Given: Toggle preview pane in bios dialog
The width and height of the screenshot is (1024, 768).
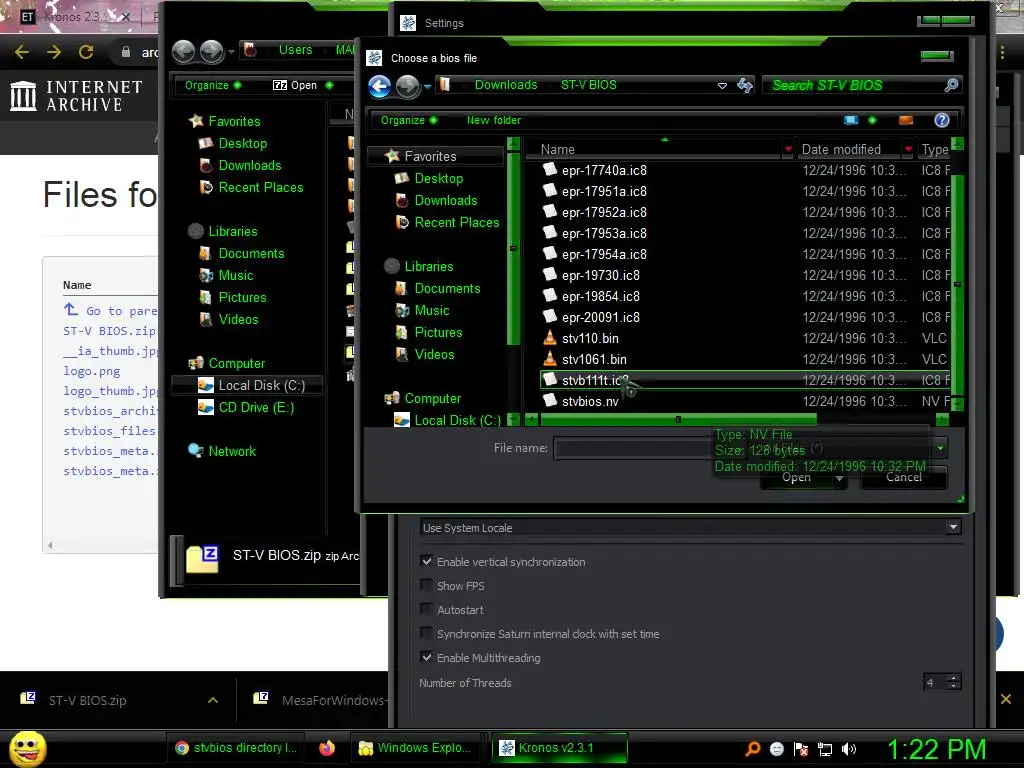Looking at the screenshot, I should coord(906,120).
